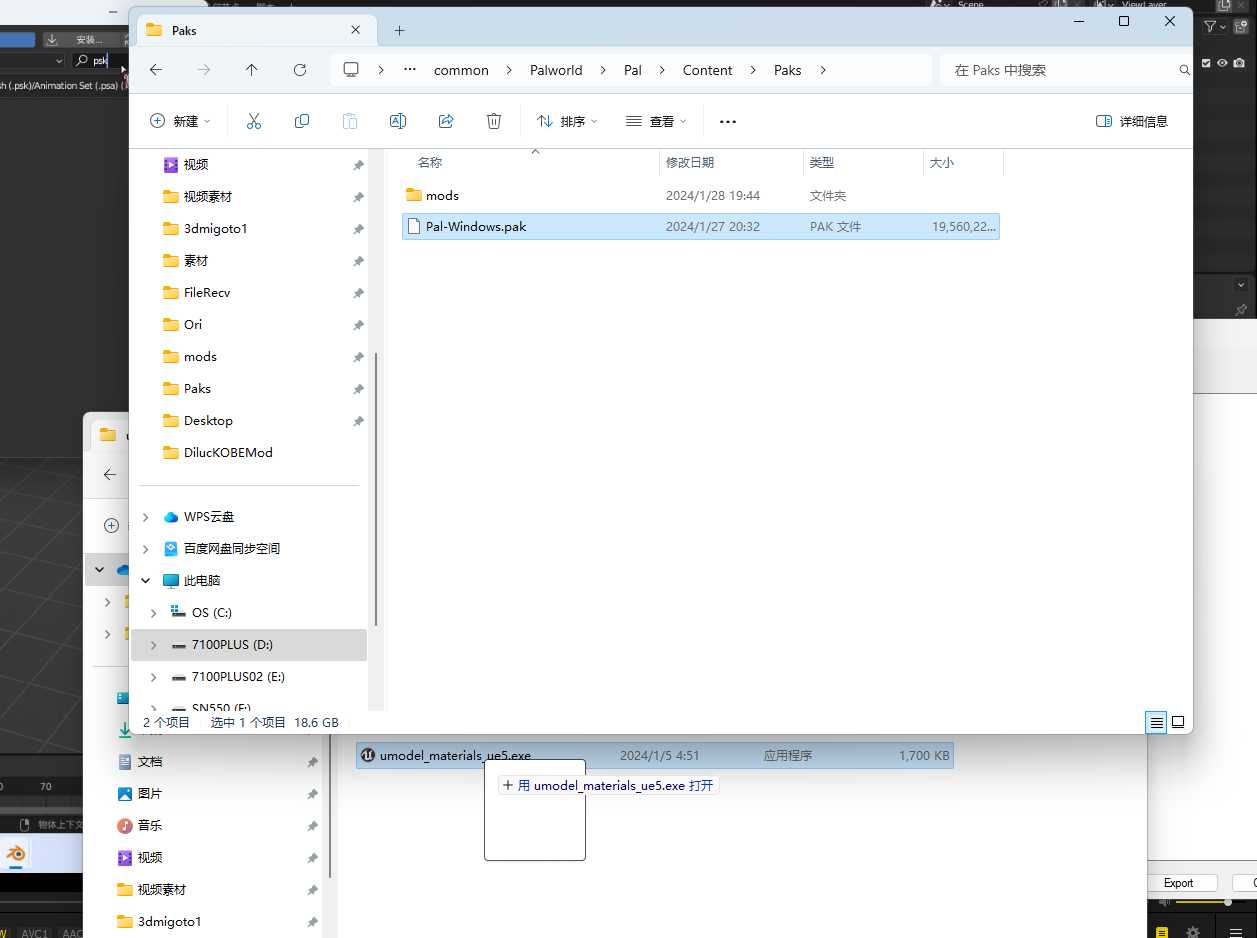
Task: Click the 在 Paks 中搜索 search box
Action: point(1060,70)
